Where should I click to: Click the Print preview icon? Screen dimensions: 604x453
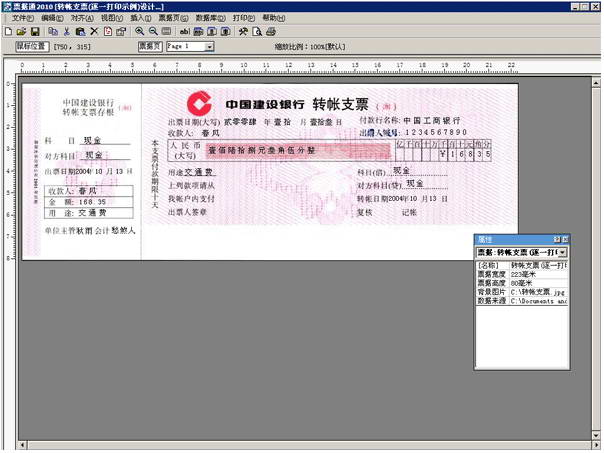pyautogui.click(x=257, y=32)
